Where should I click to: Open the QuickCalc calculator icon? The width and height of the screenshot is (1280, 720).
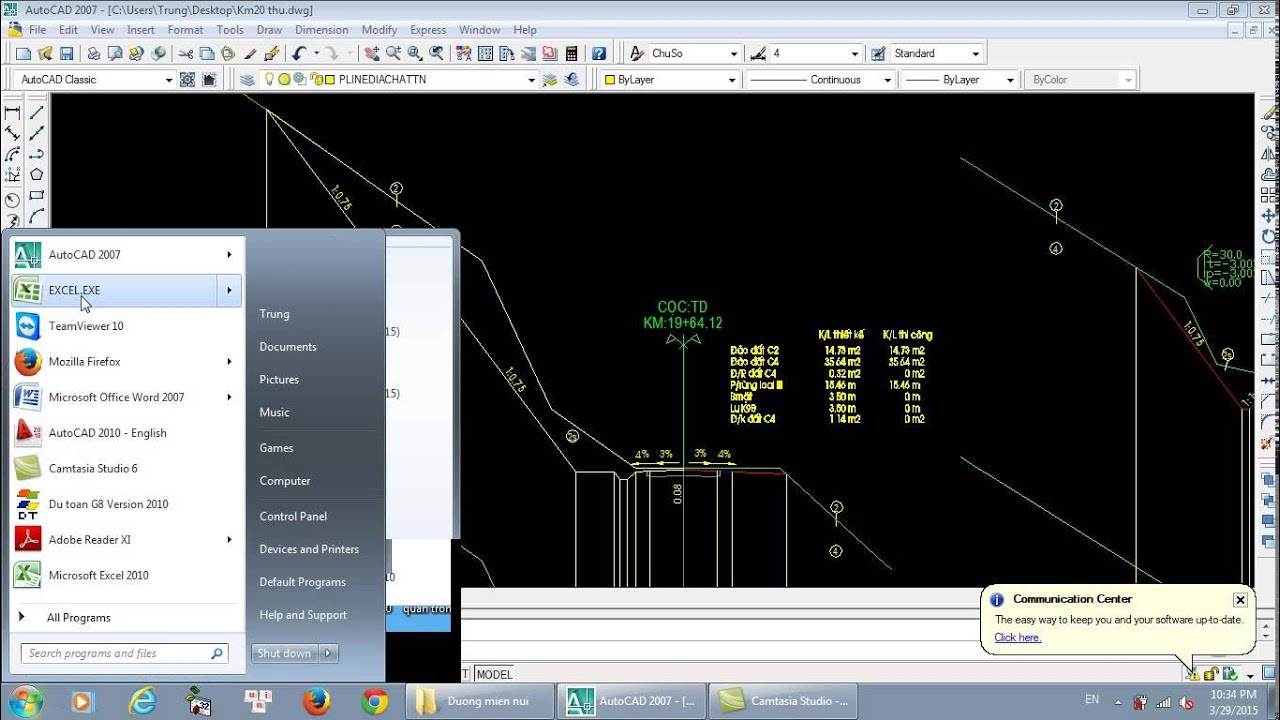(572, 54)
